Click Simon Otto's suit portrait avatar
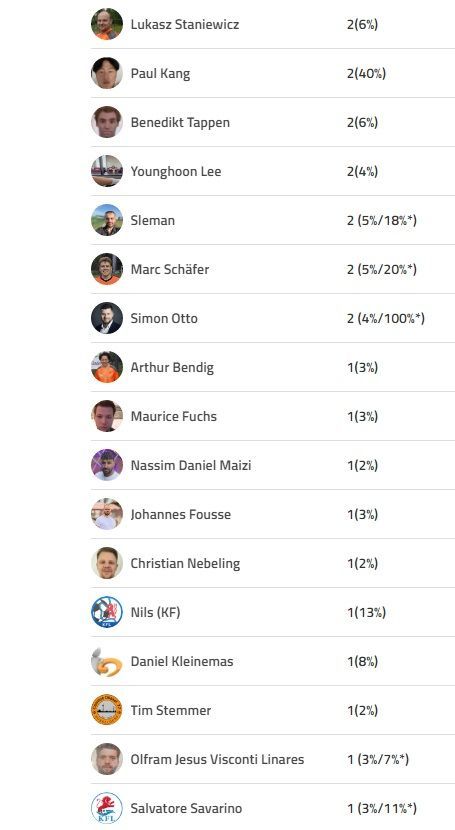455x830 pixels. tap(107, 318)
